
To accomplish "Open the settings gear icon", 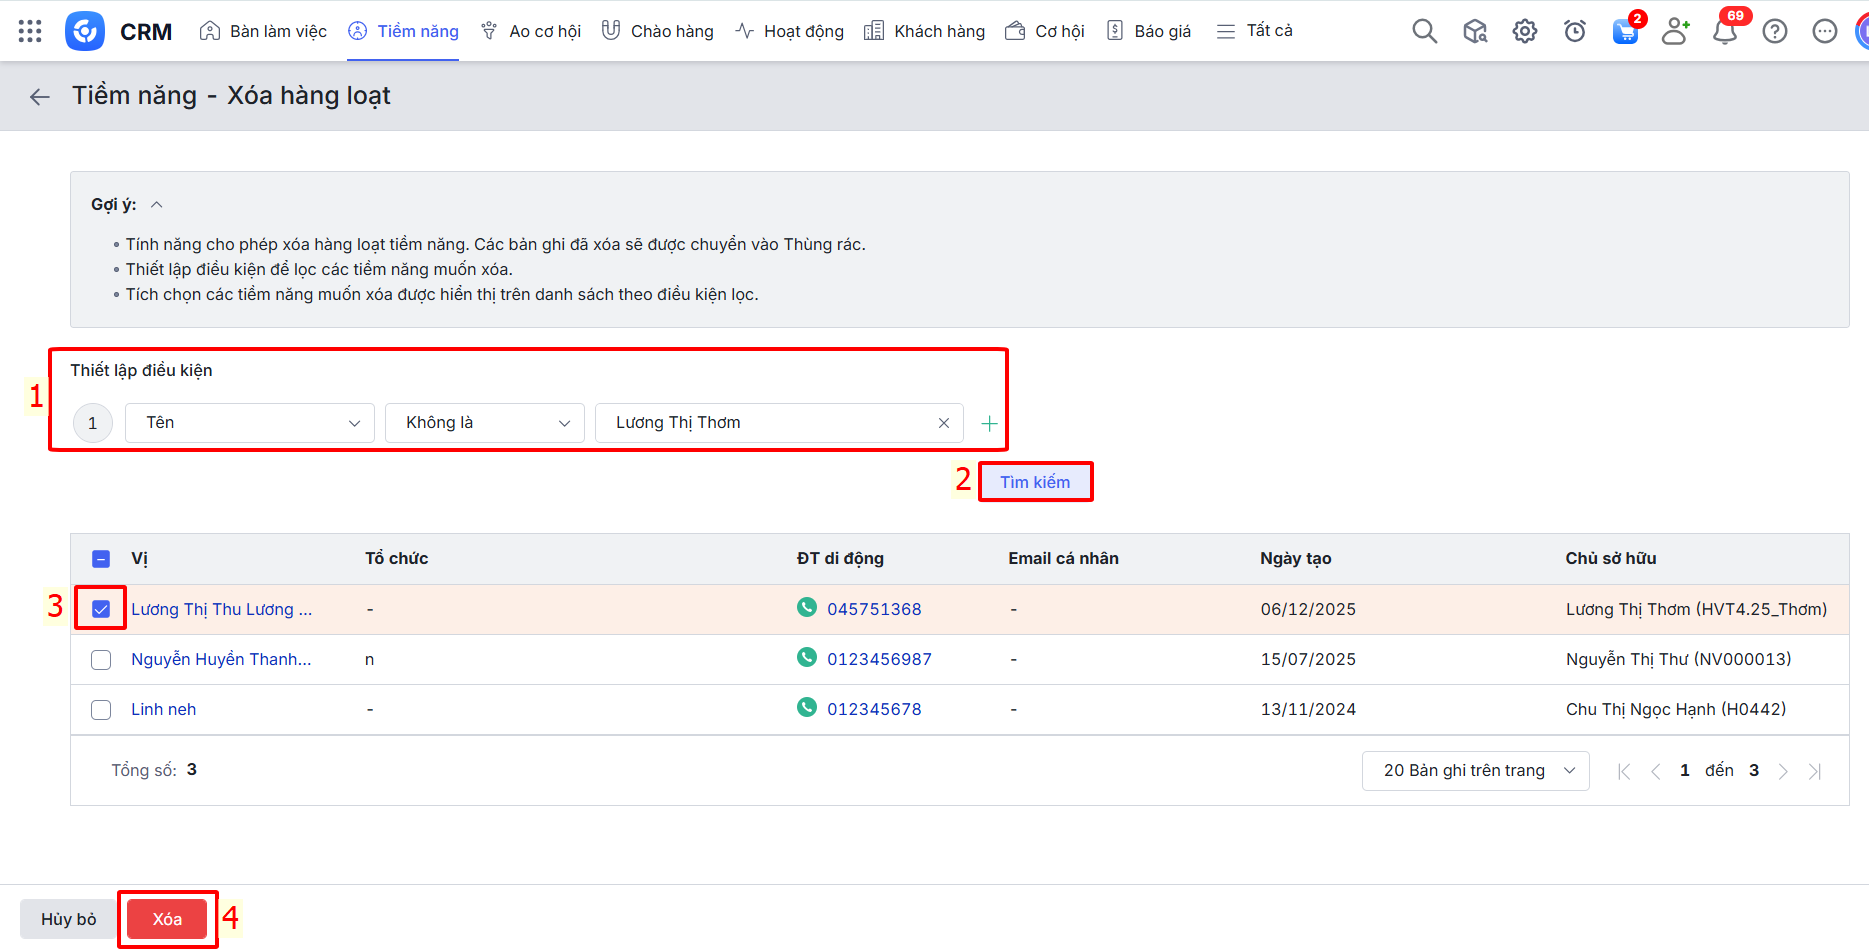I will (1524, 31).
